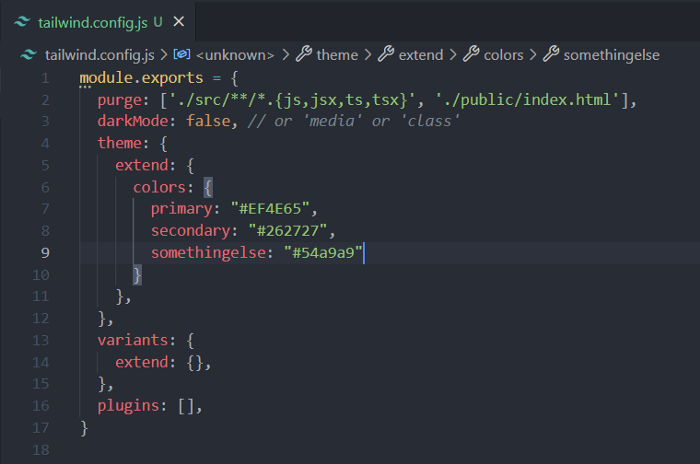Click the Tailwind icon in the tab
Image resolution: width=700 pixels, height=464 pixels.
22,21
